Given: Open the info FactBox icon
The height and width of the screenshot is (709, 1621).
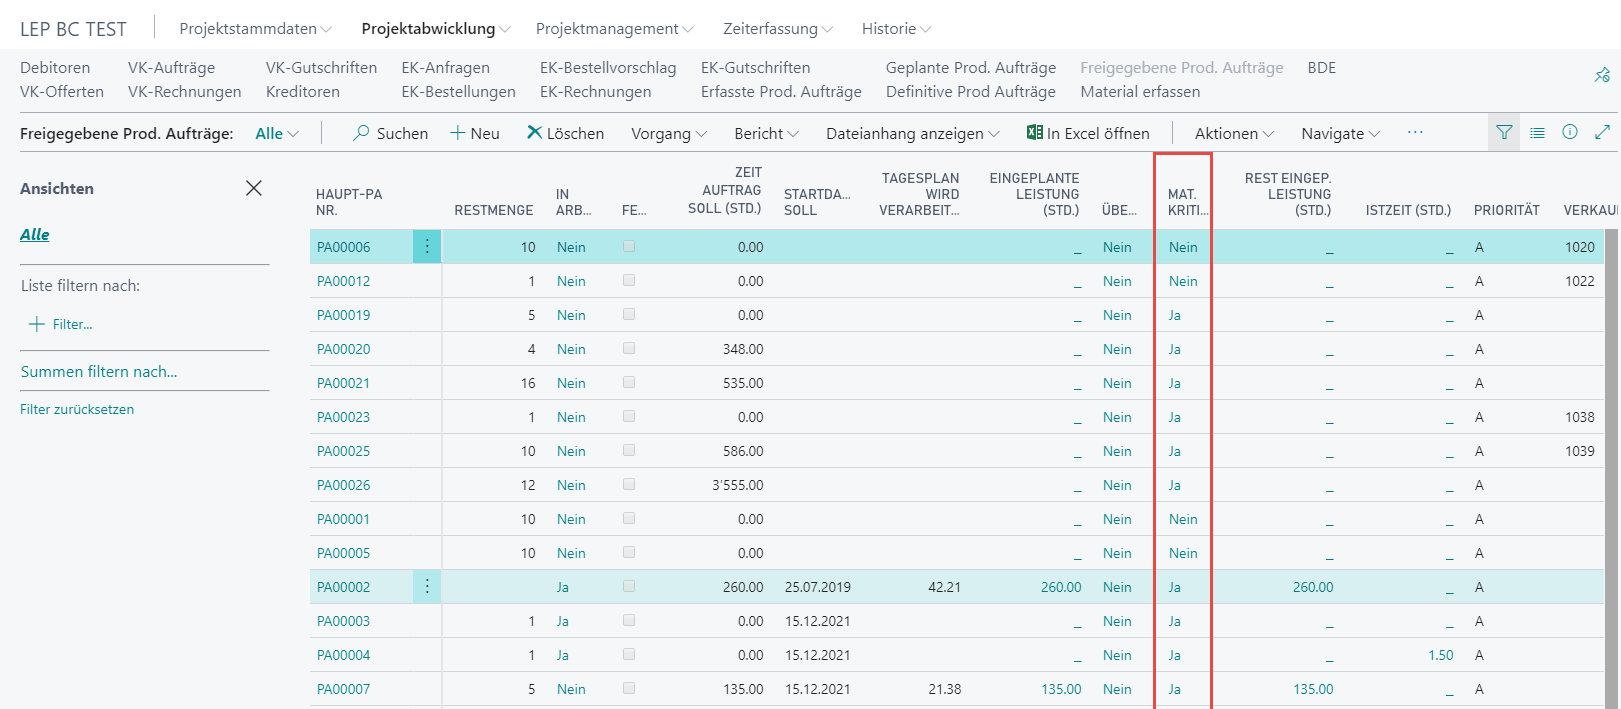Looking at the screenshot, I should point(1570,132).
